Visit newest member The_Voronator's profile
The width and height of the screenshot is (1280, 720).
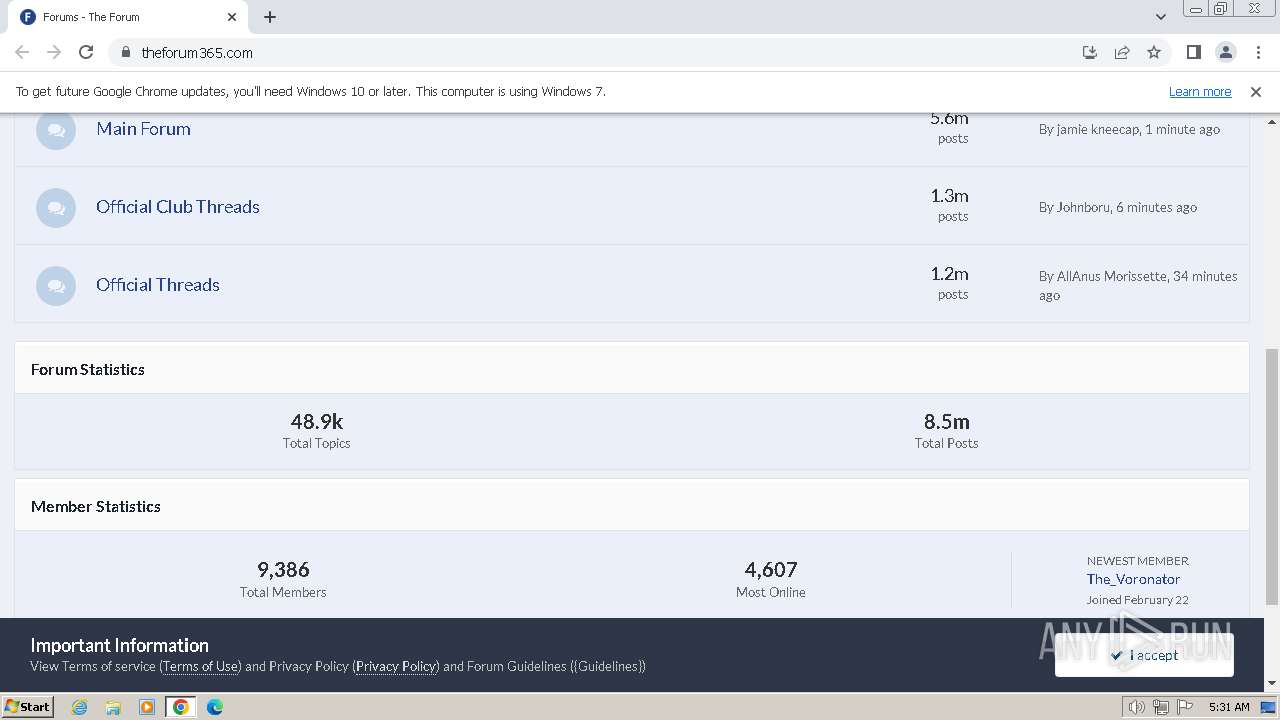(1133, 579)
